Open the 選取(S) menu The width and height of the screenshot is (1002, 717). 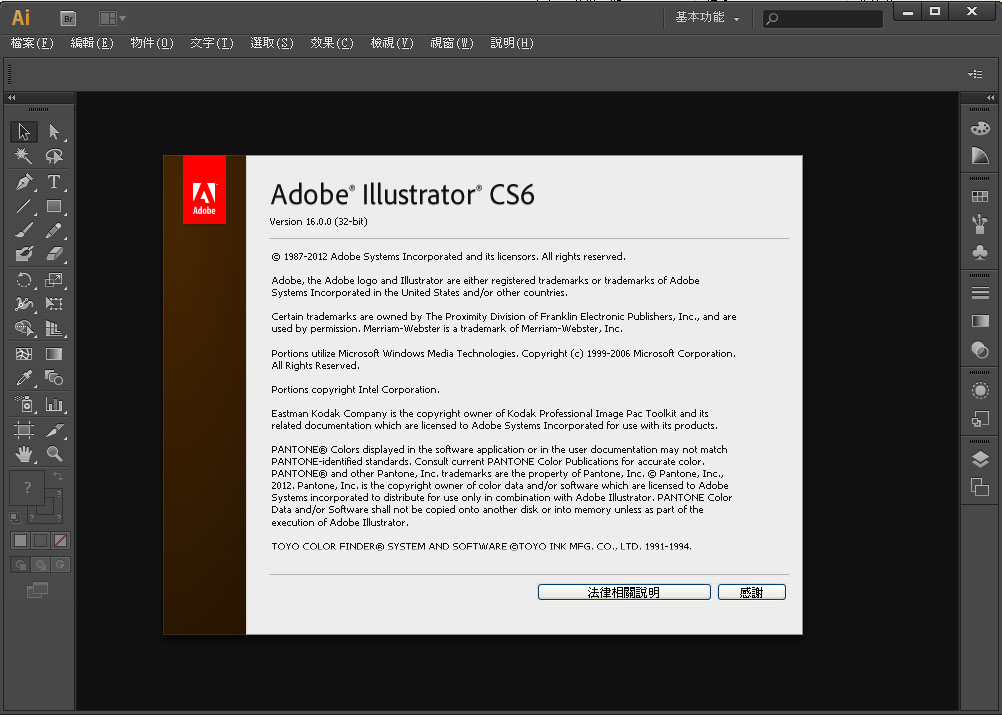click(272, 43)
